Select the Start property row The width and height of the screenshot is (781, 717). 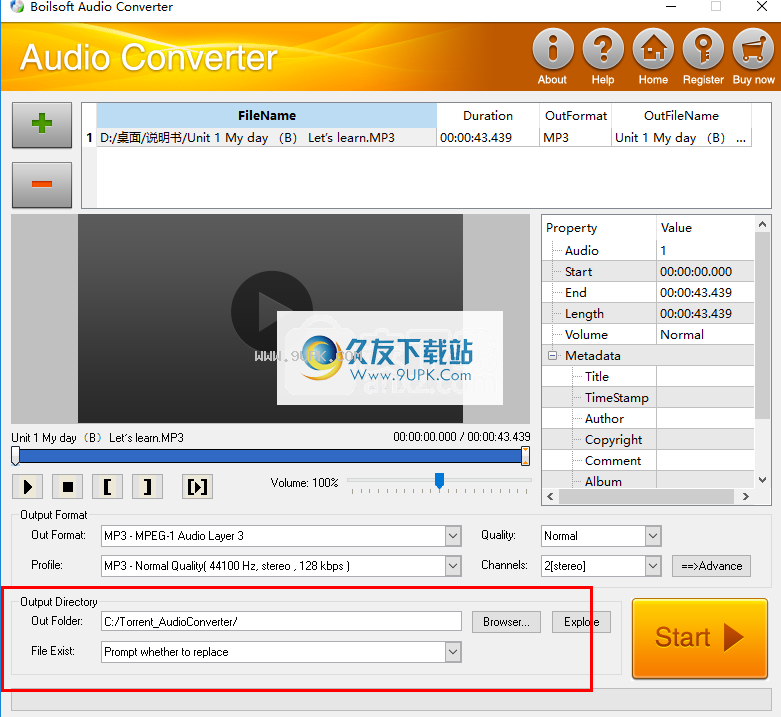648,272
